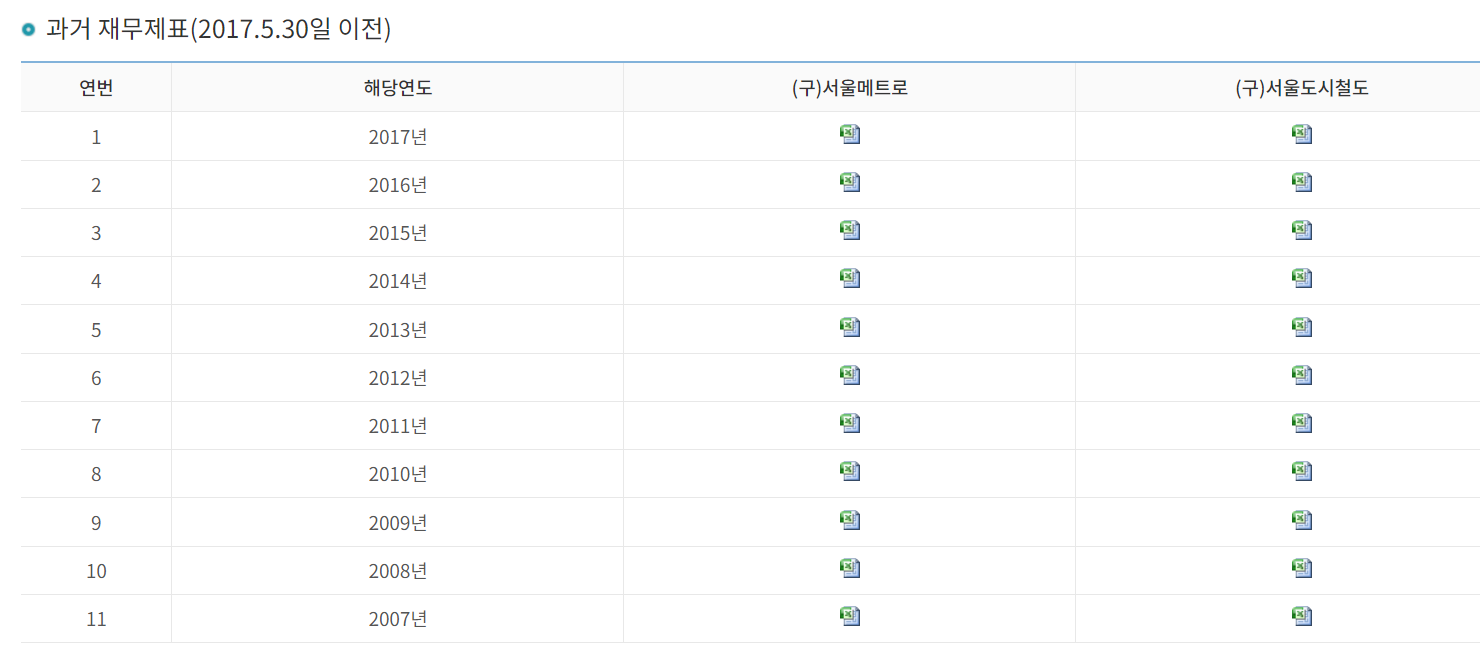This screenshot has width=1480, height=662.
Task: Open the 2015년 (구)서울메트로 Excel icon
Action: tap(850, 230)
